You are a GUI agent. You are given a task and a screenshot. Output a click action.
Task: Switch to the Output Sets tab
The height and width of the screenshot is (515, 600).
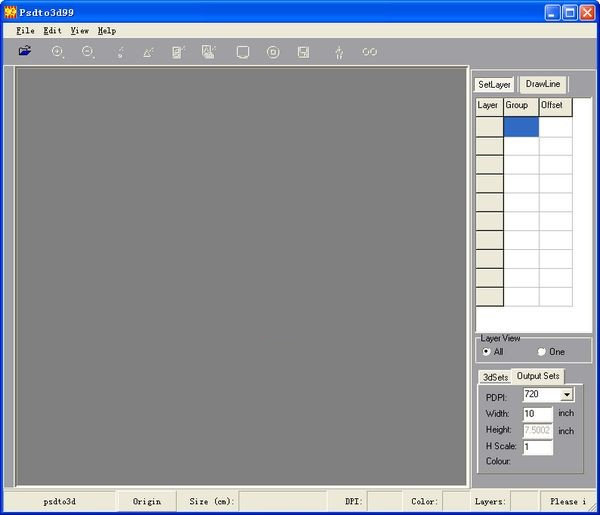coord(538,376)
